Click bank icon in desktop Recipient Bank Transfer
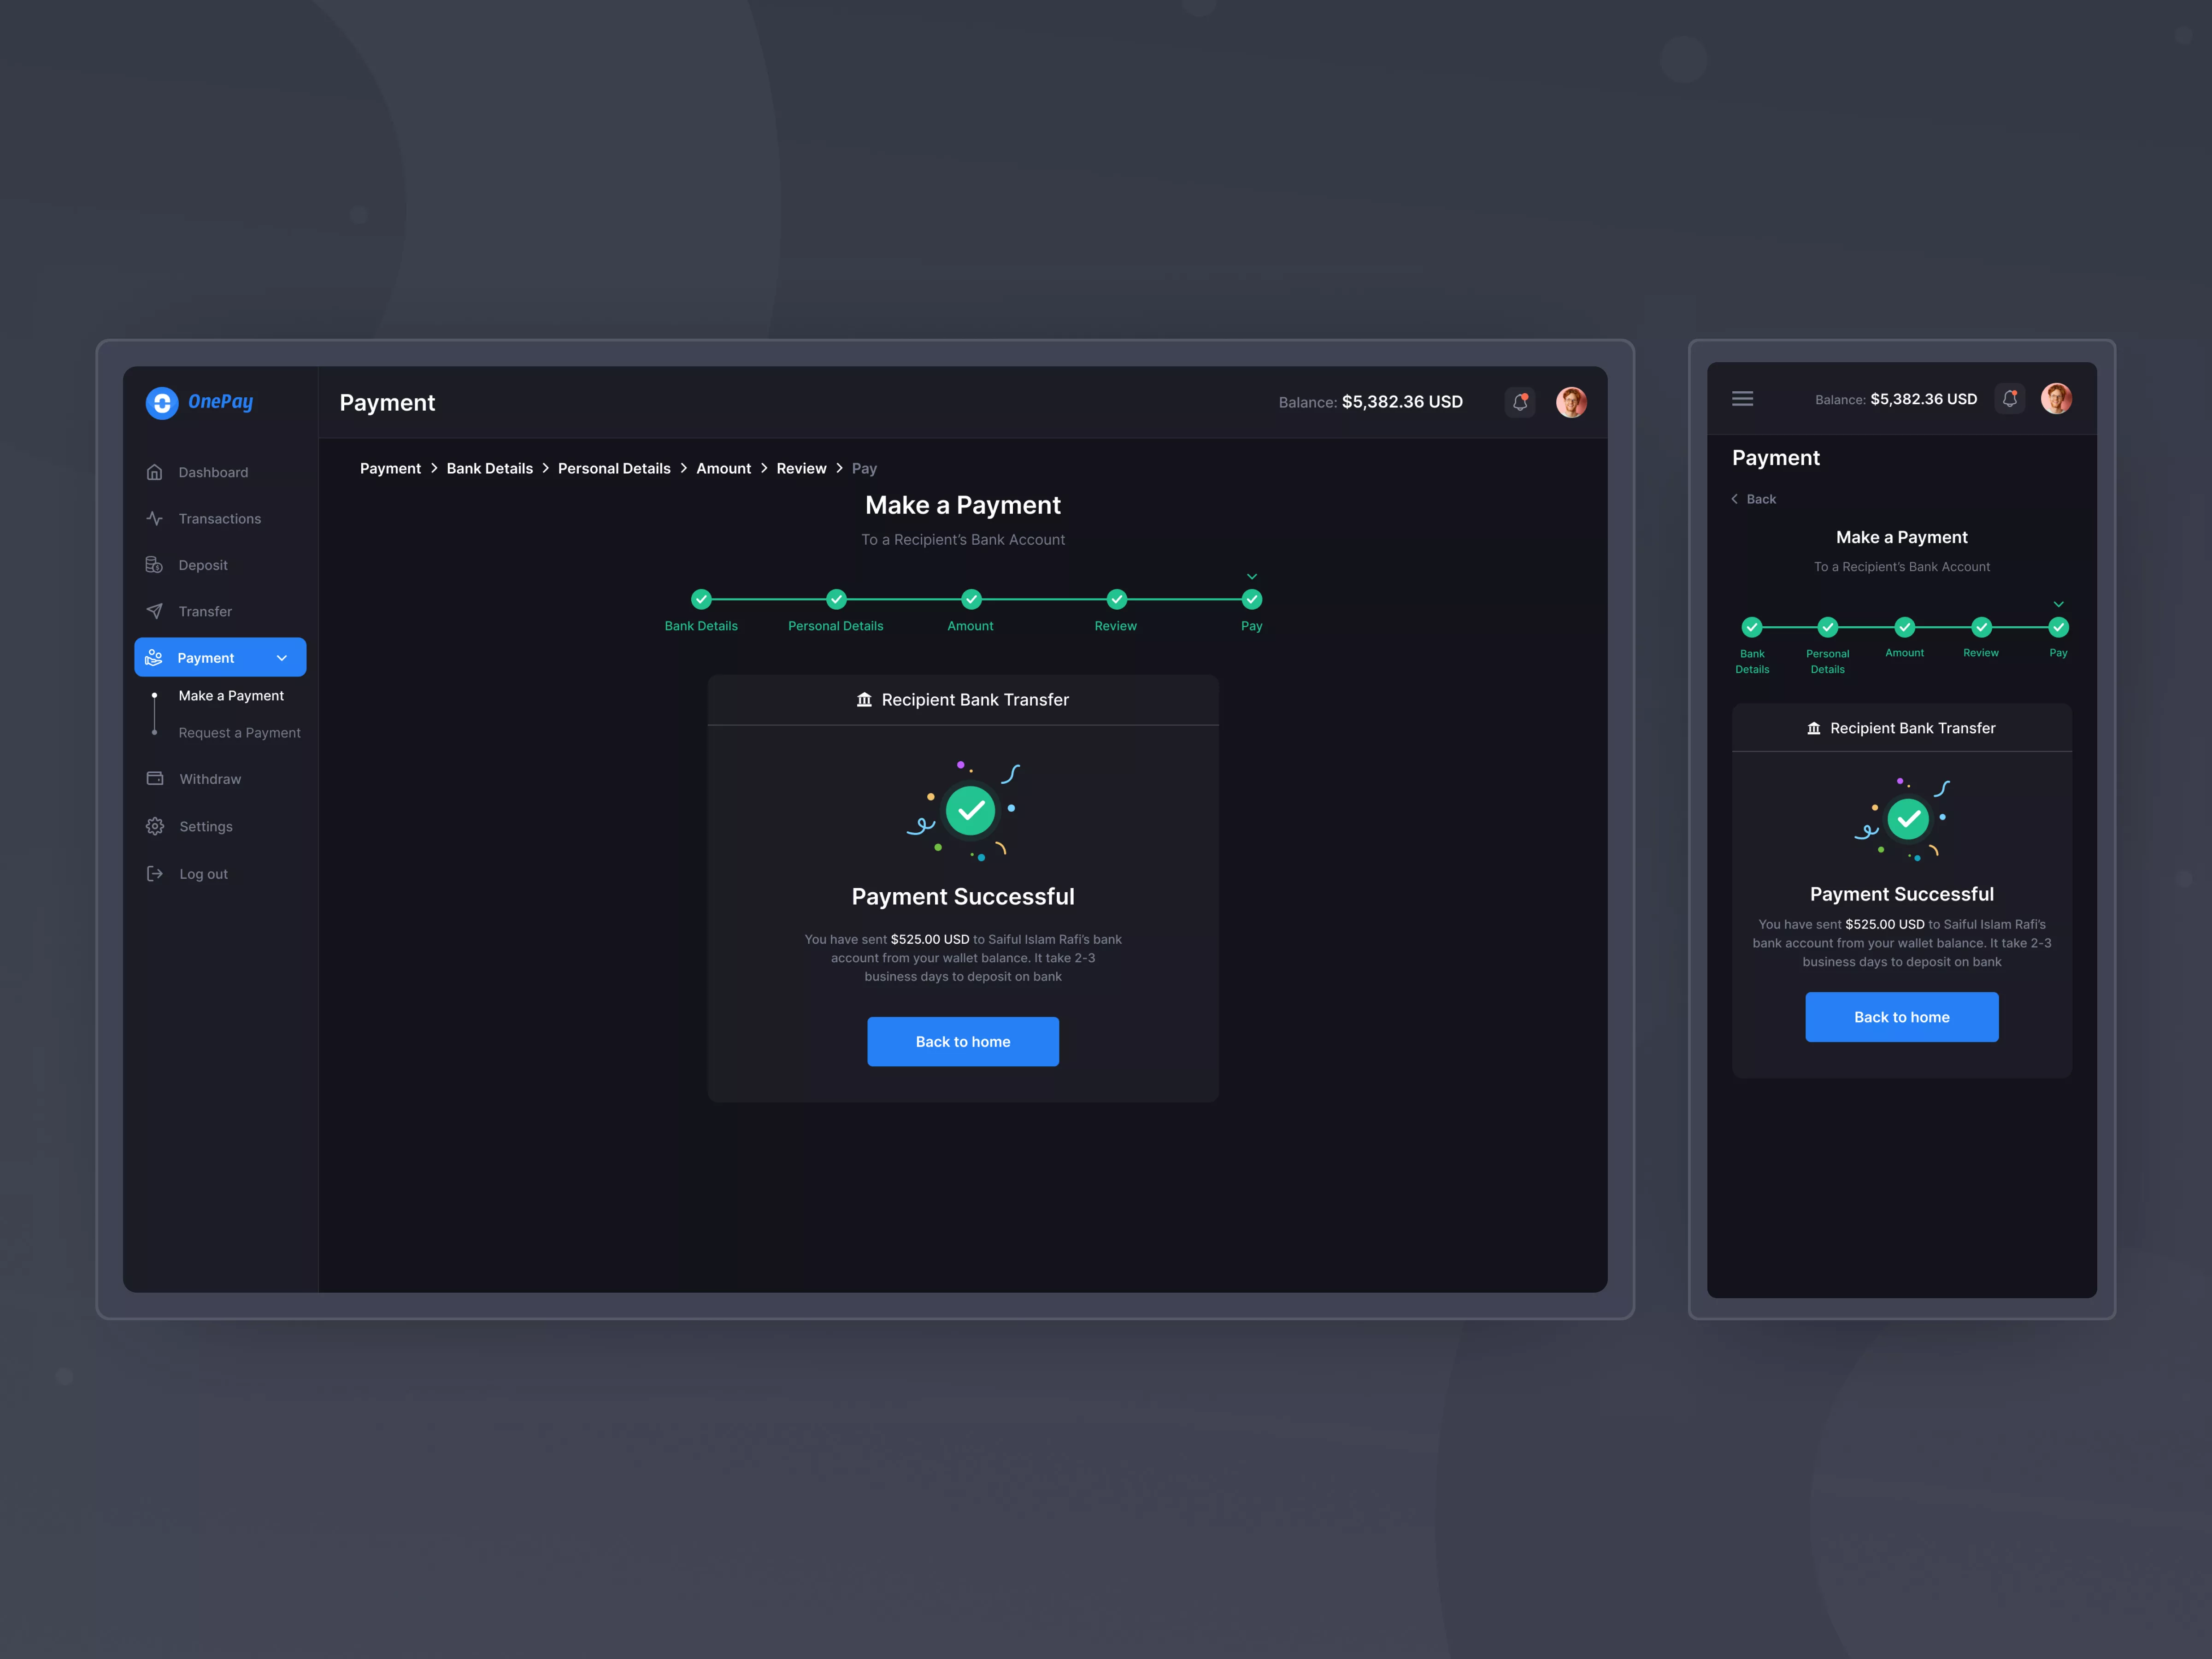Screen dimensions: 2212x1659 (864, 700)
